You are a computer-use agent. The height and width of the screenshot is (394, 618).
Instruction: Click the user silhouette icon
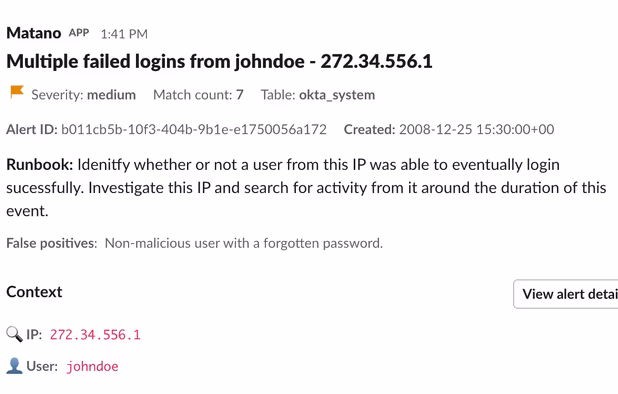pos(15,366)
